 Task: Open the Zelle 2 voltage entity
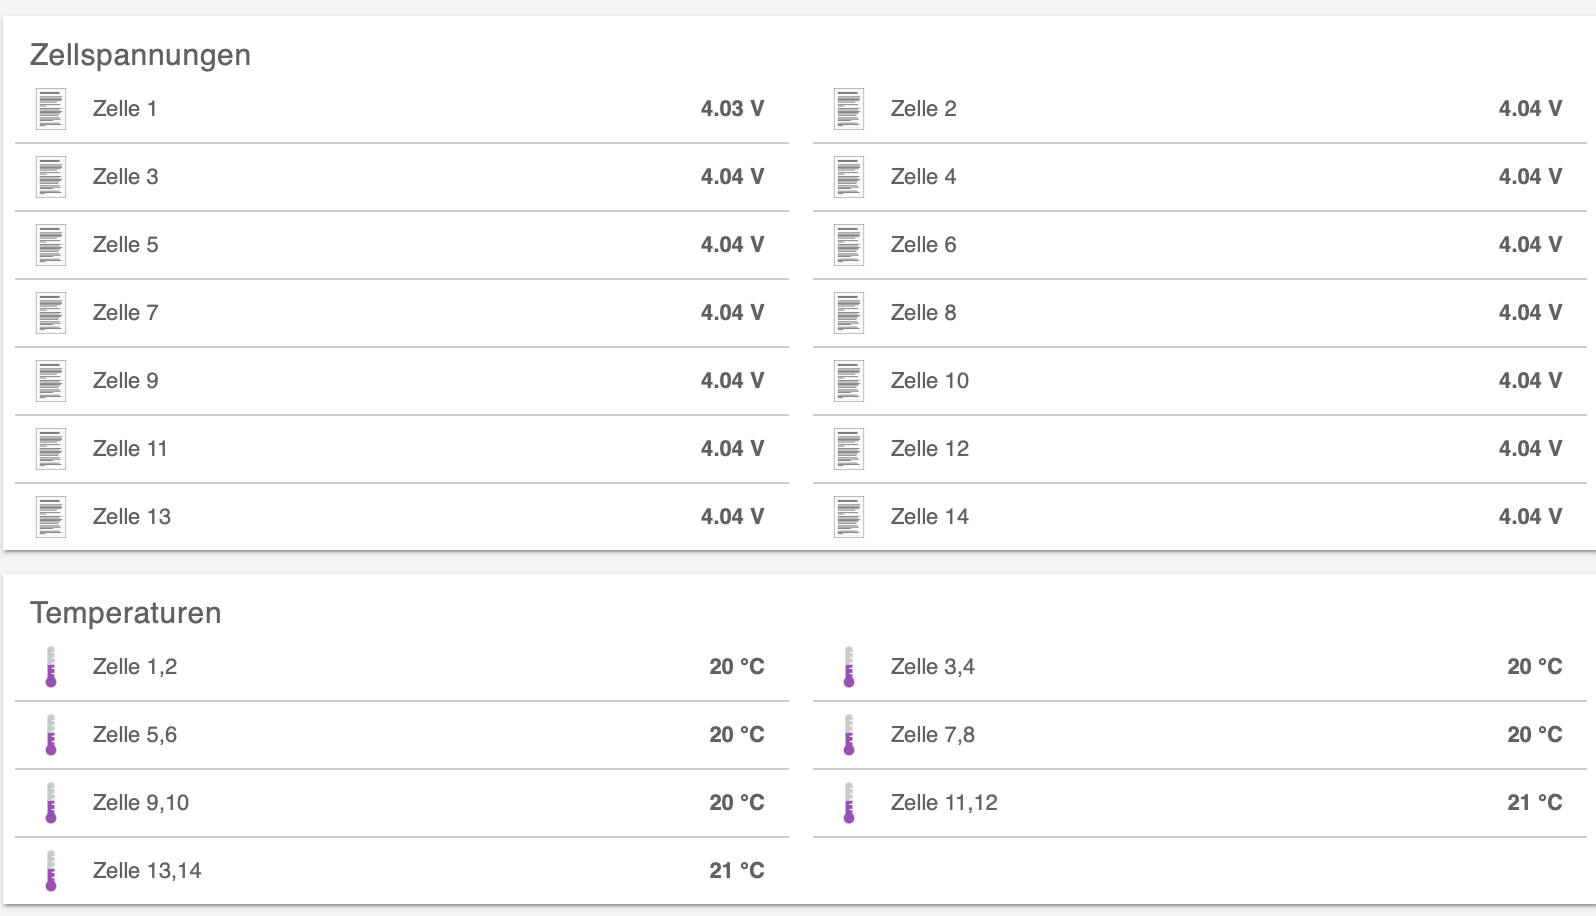click(x=923, y=109)
